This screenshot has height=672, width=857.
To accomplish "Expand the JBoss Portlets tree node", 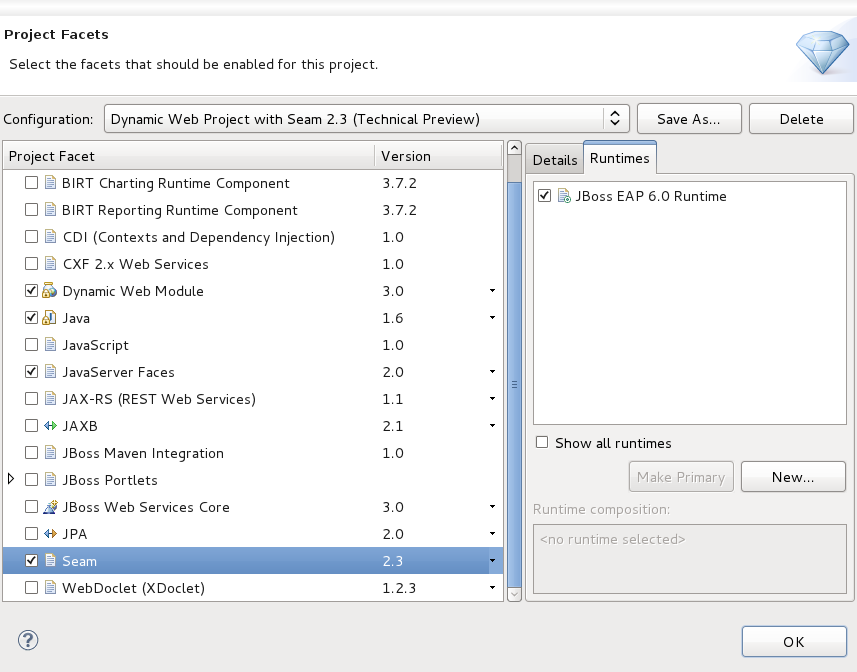I will (12, 480).
